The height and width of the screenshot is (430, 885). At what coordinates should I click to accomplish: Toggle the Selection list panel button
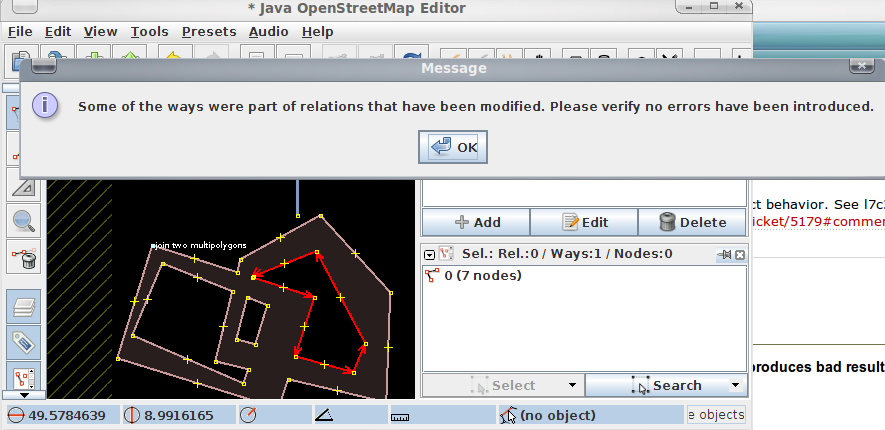click(x=24, y=376)
